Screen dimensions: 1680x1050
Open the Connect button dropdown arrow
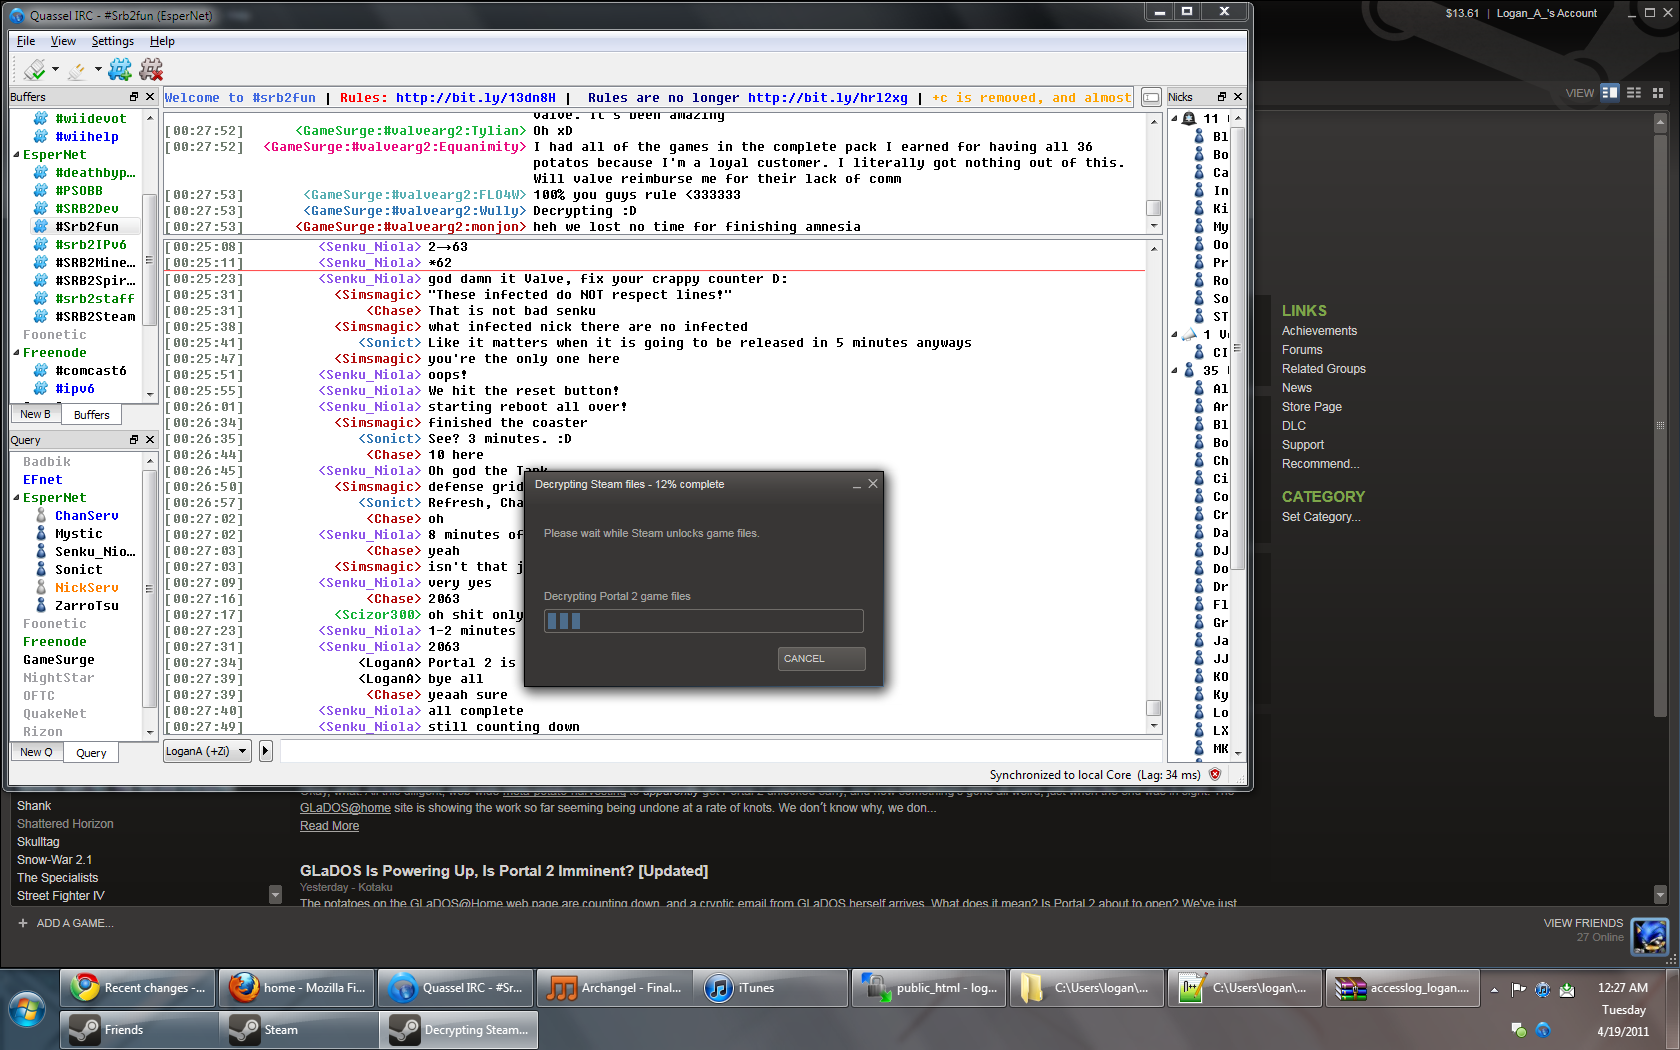pyautogui.click(x=55, y=69)
